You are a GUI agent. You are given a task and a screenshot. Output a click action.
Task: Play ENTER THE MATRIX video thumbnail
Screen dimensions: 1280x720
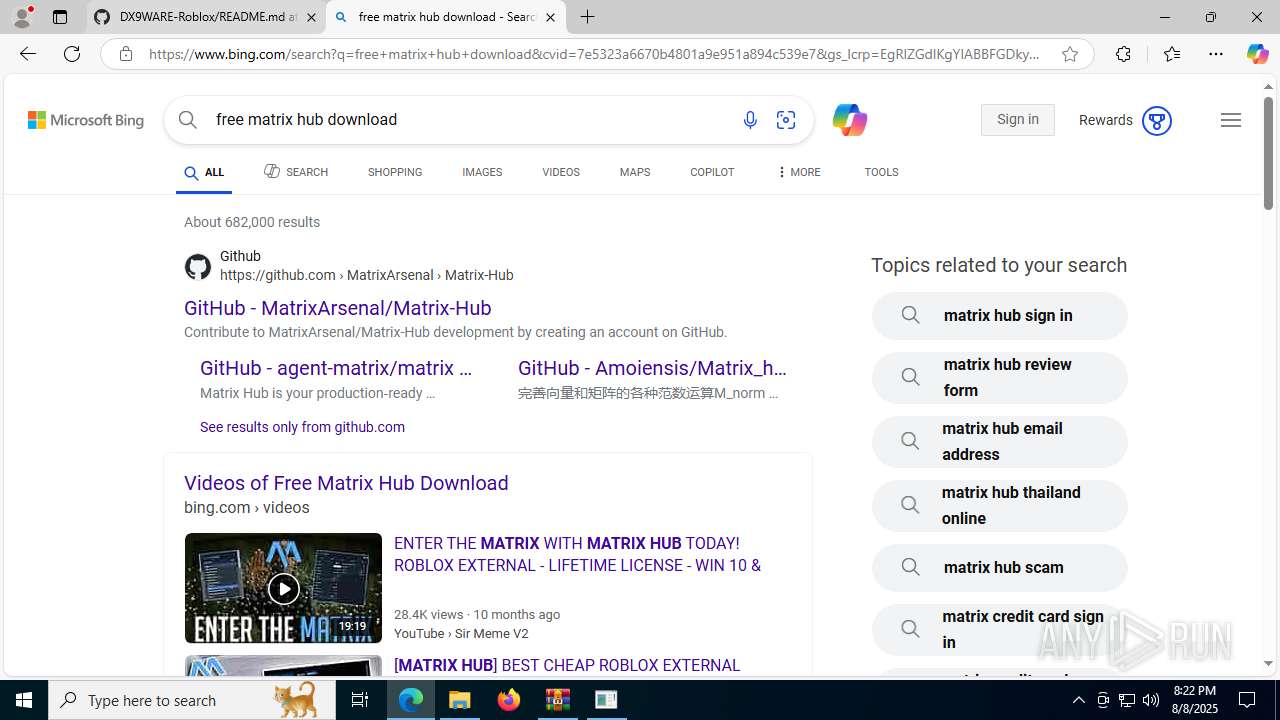(x=283, y=588)
